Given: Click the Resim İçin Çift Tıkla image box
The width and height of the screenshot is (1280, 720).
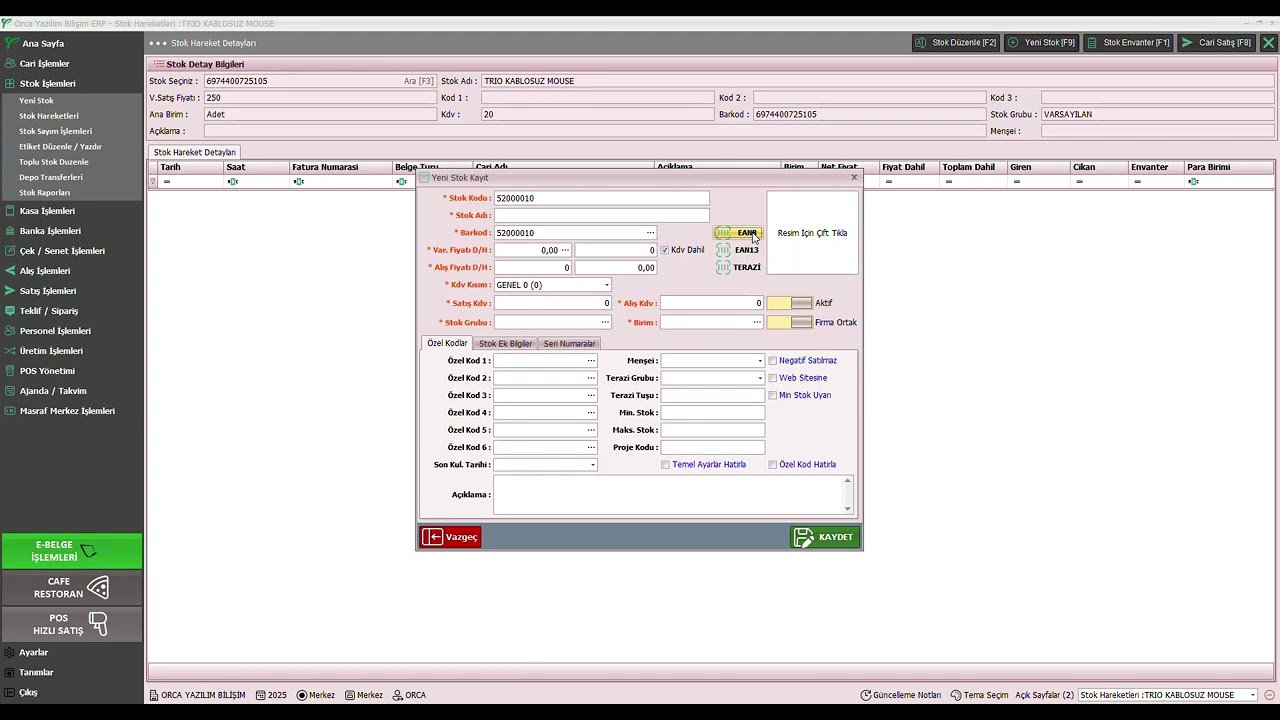Looking at the screenshot, I should (812, 233).
